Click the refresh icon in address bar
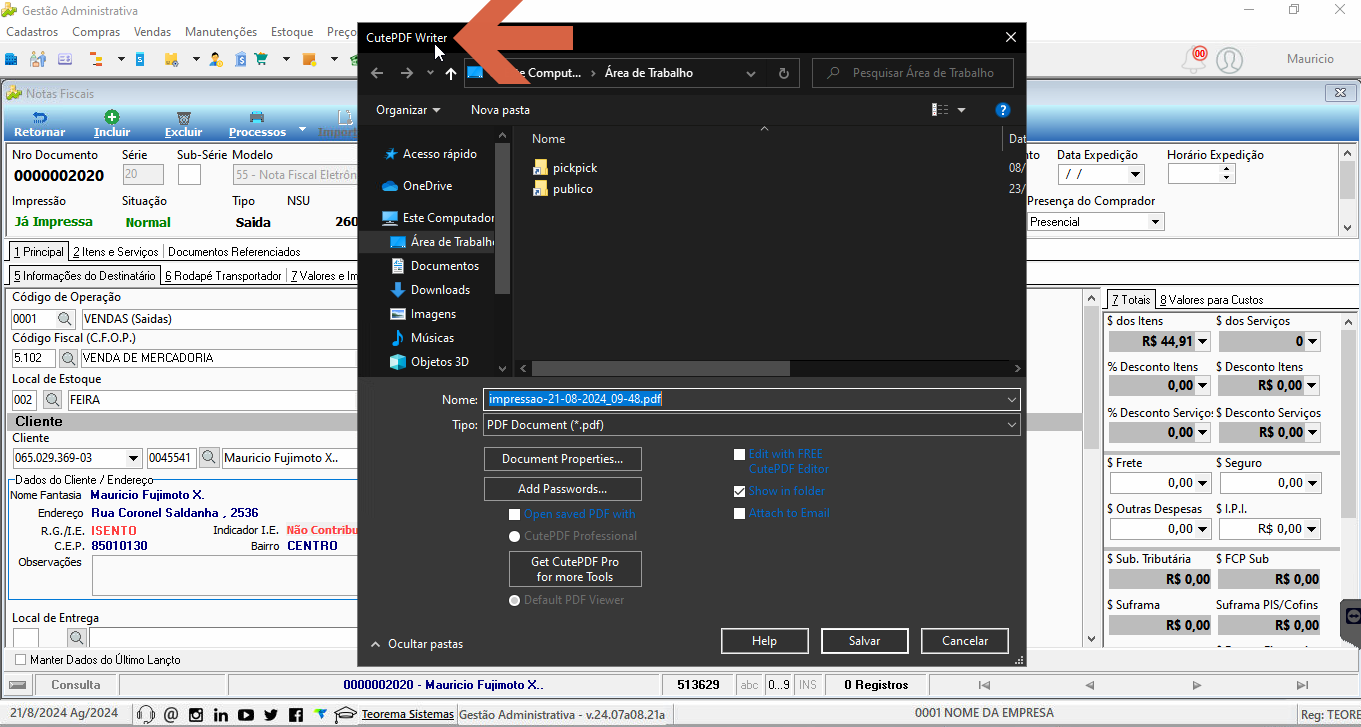Viewport: 1361px width, 727px height. point(783,73)
